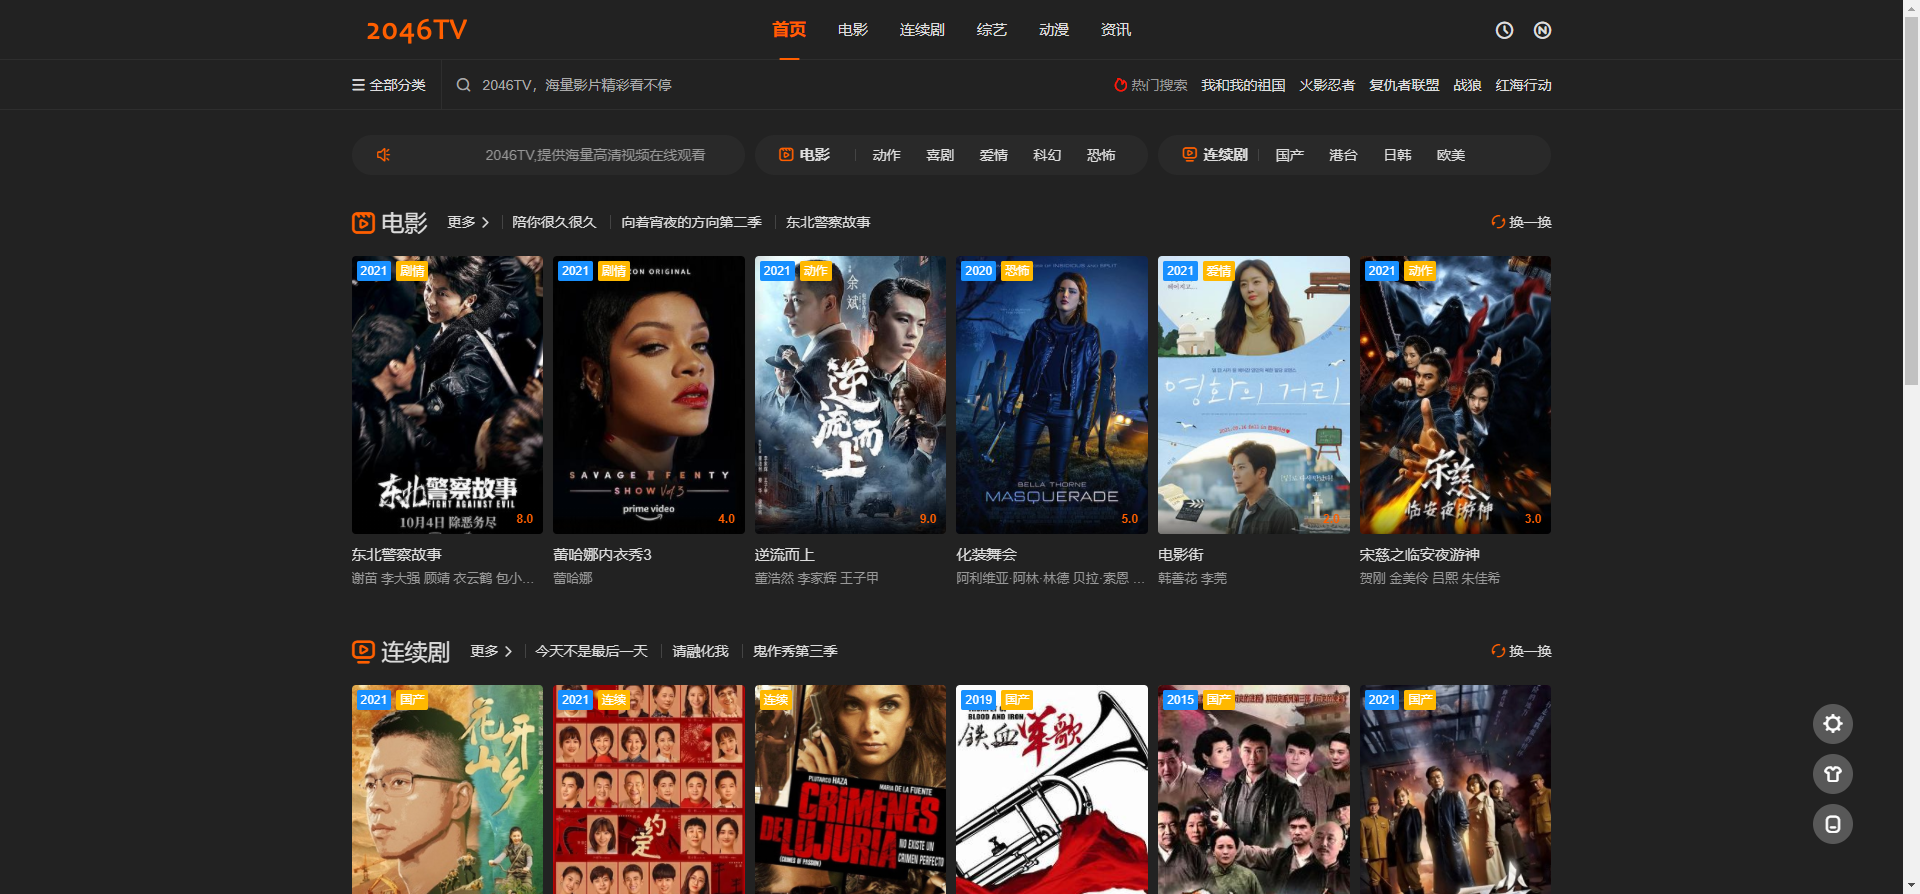Viewport: 1920px width, 894px height.
Task: Open the 电影 pill category link
Action: point(805,155)
